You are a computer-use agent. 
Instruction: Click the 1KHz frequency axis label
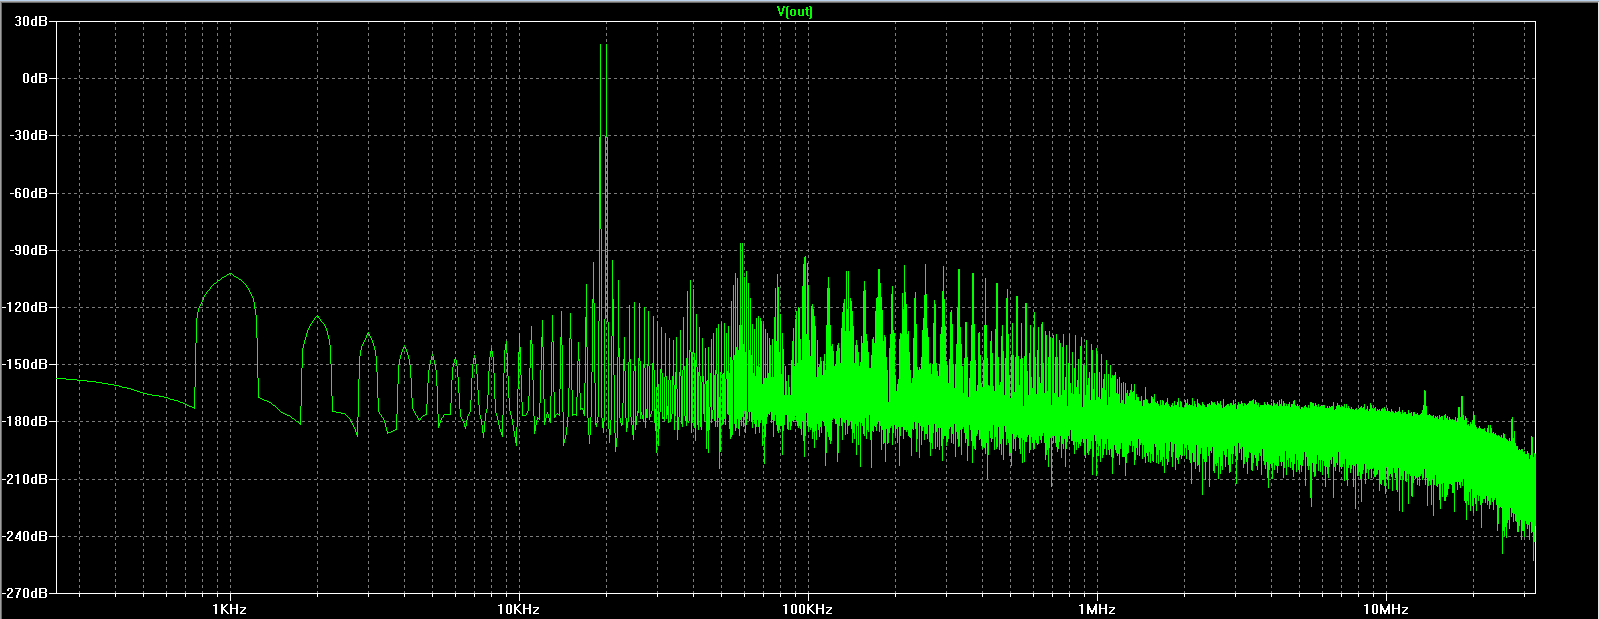click(229, 609)
